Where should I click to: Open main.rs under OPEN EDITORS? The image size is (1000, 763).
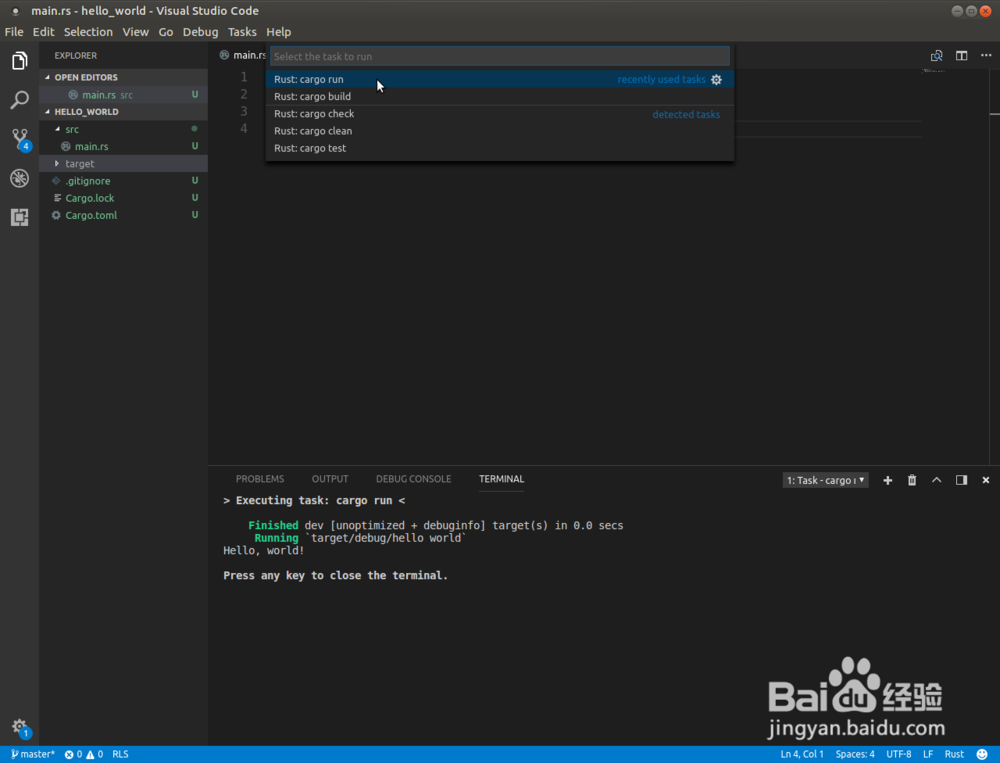pyautogui.click(x=123, y=95)
